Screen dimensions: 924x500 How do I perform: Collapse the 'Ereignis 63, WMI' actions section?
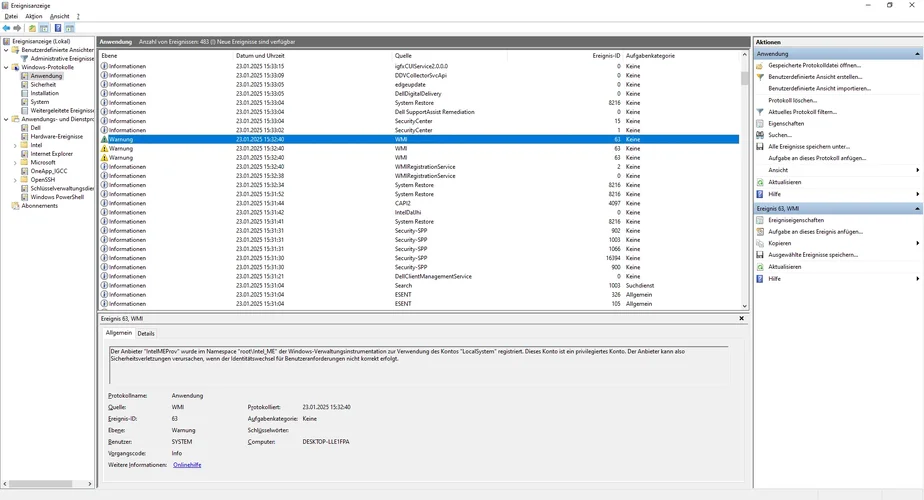coord(917,209)
